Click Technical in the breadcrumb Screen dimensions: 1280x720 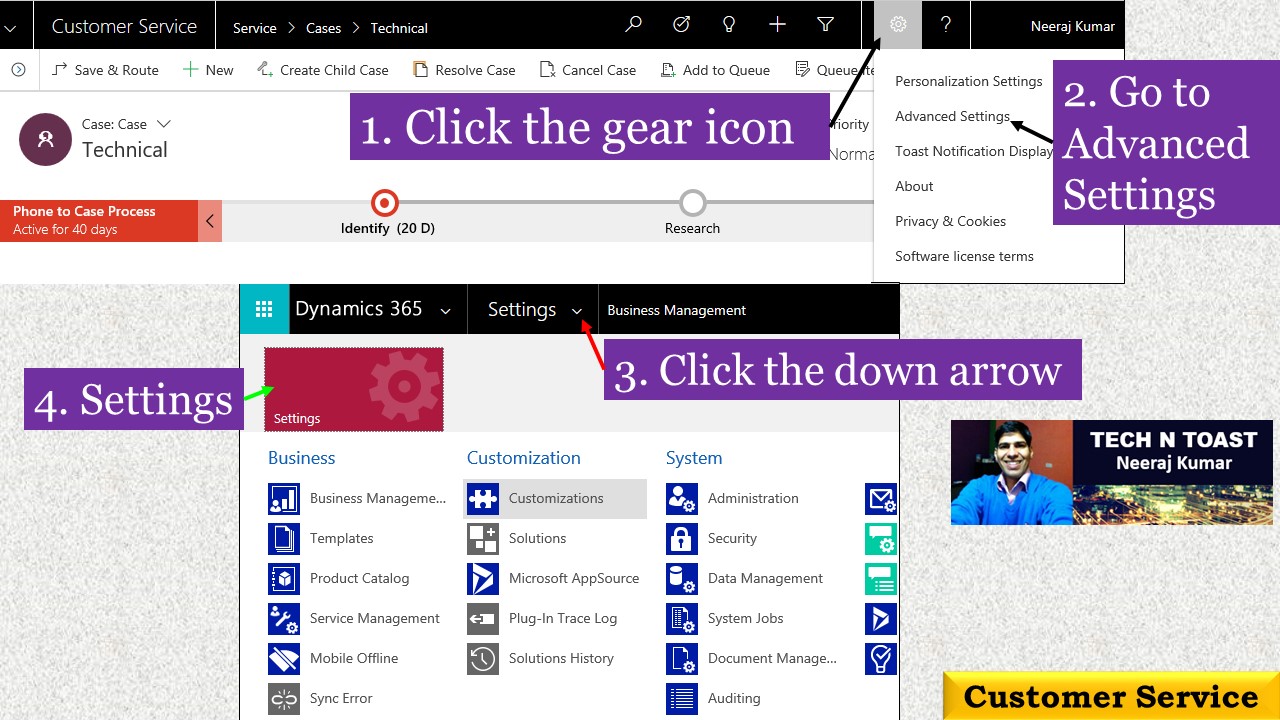point(399,28)
